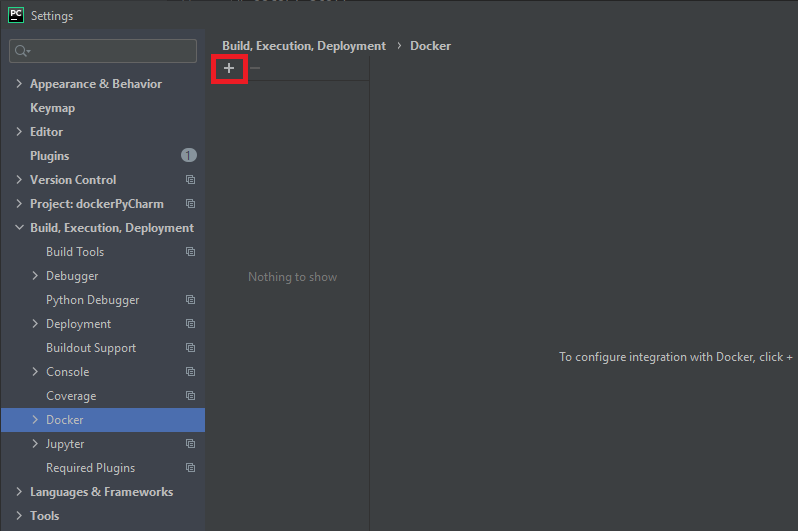Open the Keymap settings page
Viewport: 798px width, 531px height.
[52, 108]
